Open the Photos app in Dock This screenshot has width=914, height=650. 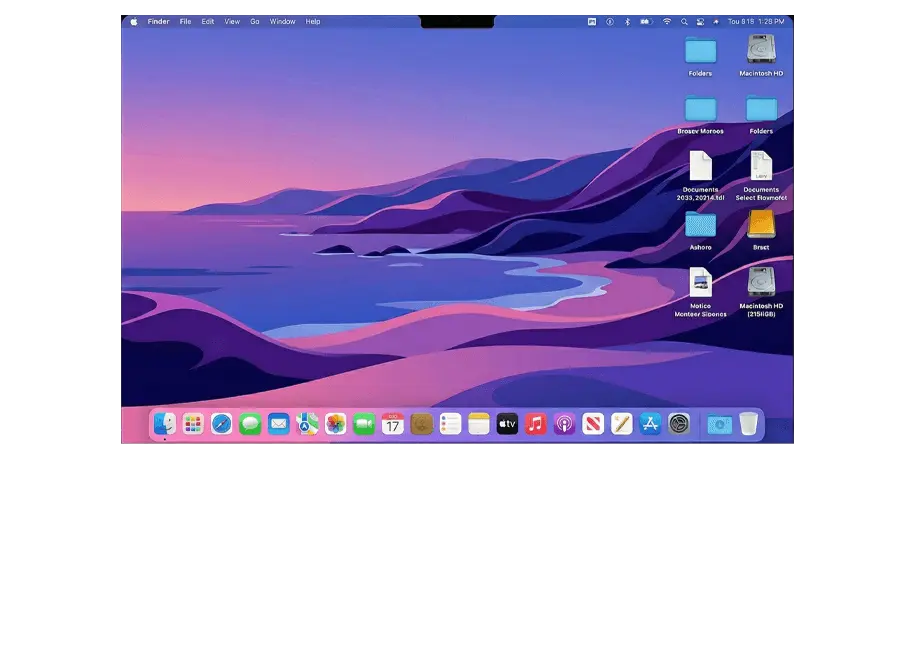[336, 424]
